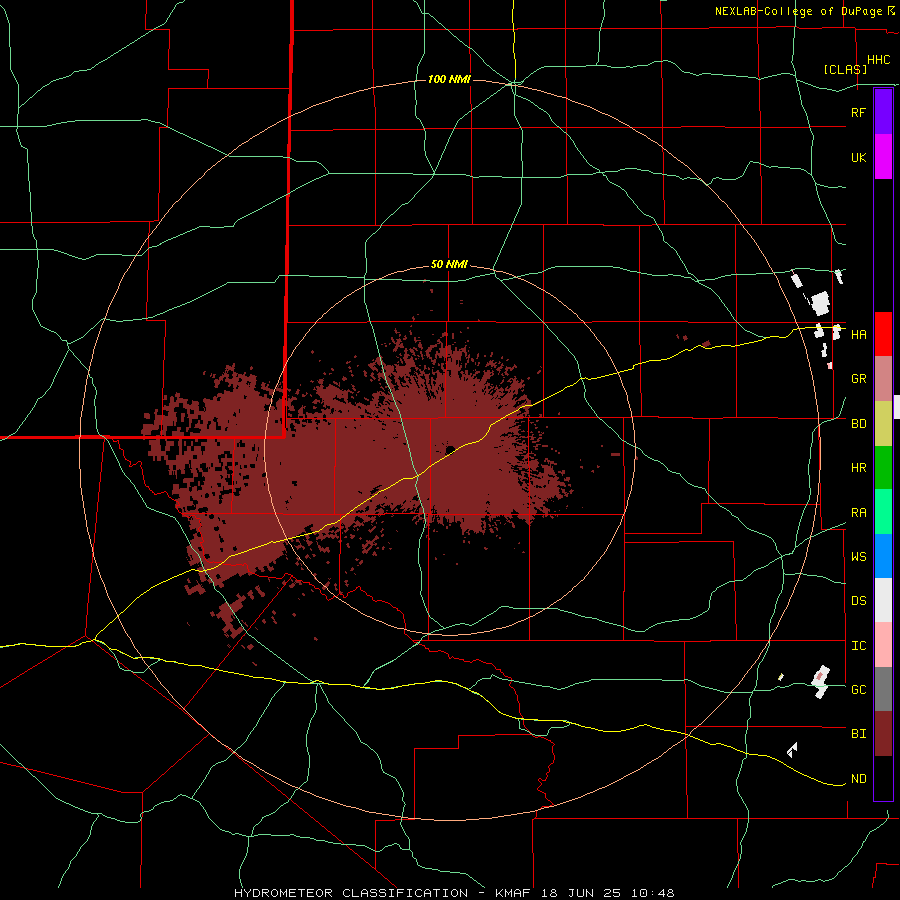
Task: Click the '50 NMI' range ring label
Action: (x=449, y=265)
